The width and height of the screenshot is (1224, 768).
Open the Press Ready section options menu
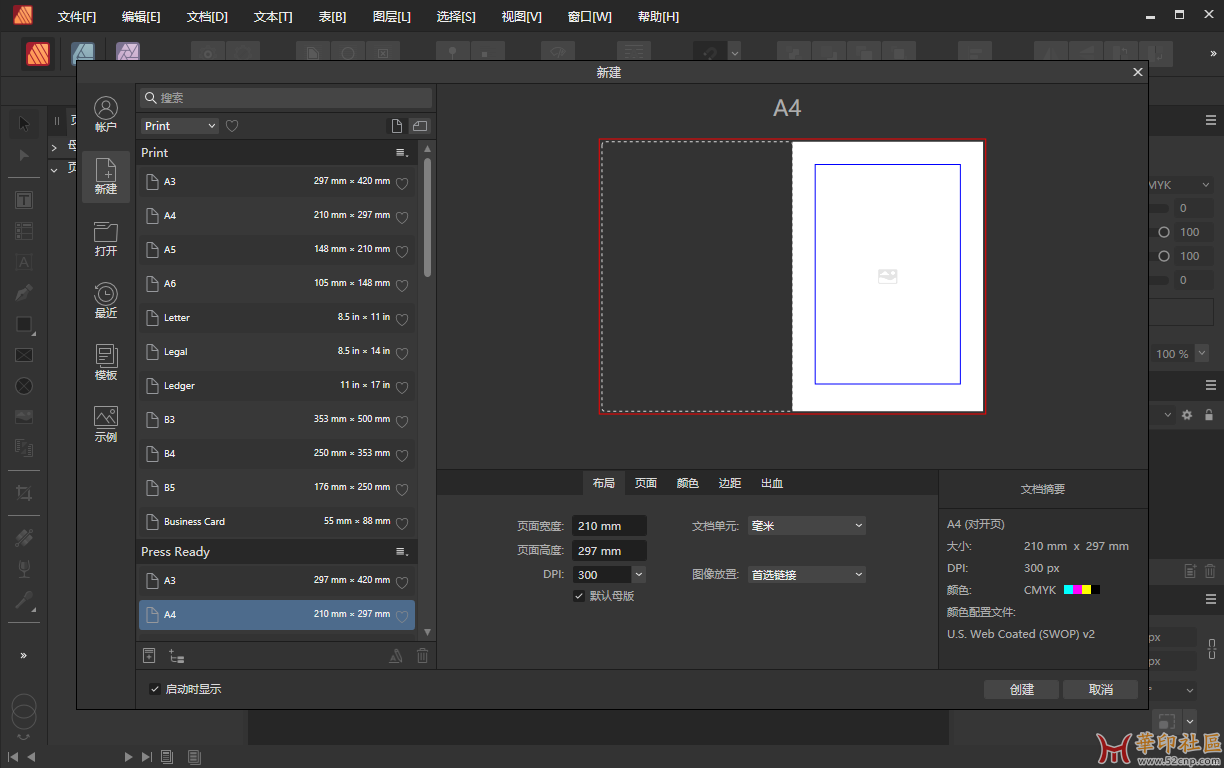(x=402, y=552)
